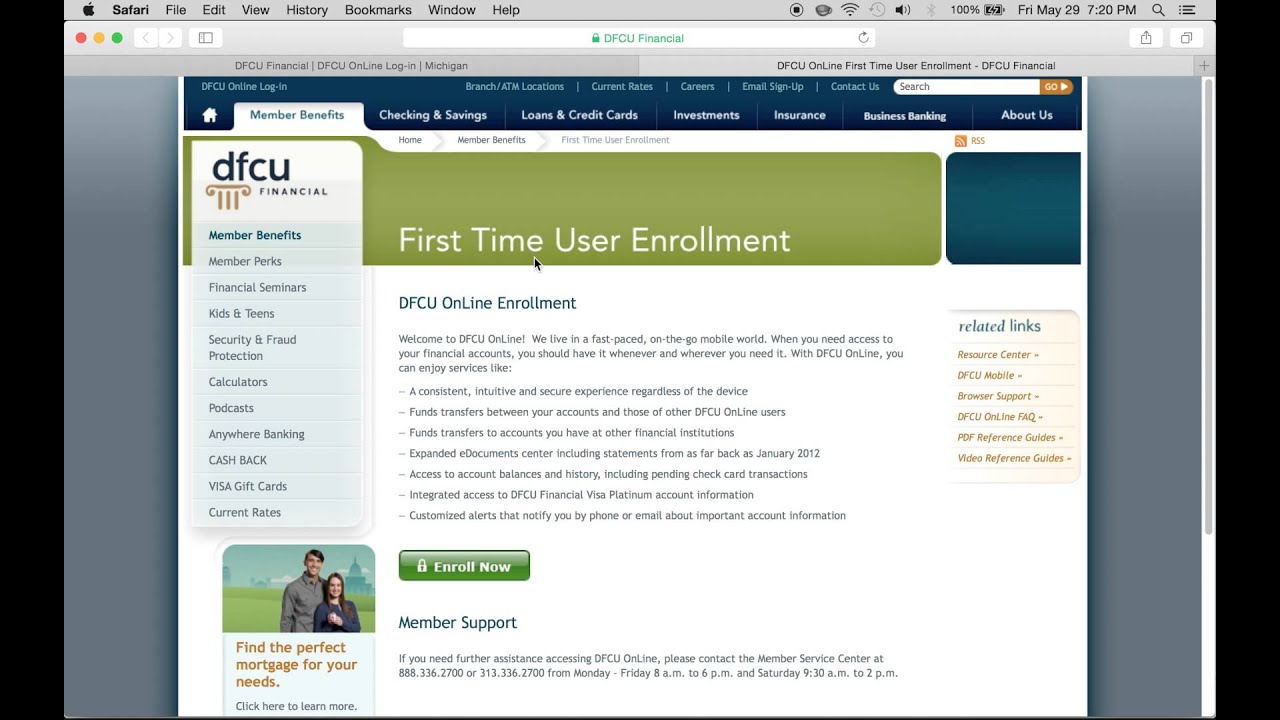The image size is (1280, 720).
Task: Click the Safari share icon
Action: pyautogui.click(x=1146, y=38)
